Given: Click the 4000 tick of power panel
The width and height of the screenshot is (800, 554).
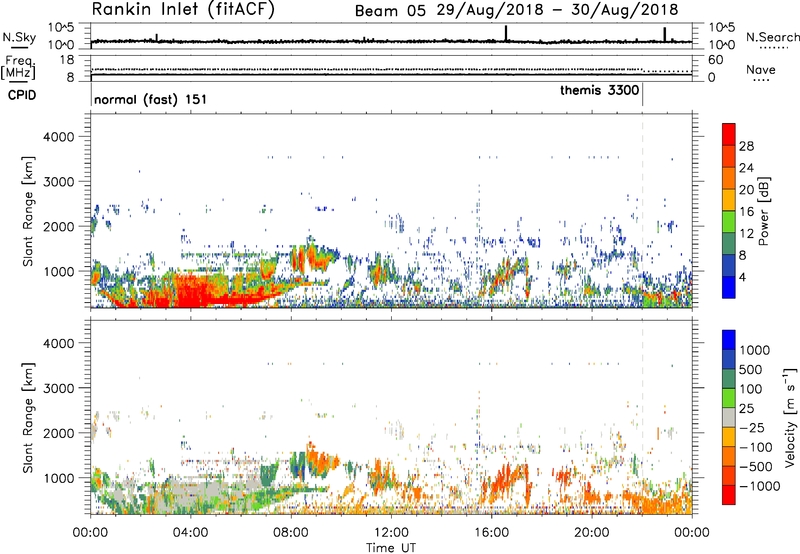Looking at the screenshot, I should pyautogui.click(x=58, y=137).
